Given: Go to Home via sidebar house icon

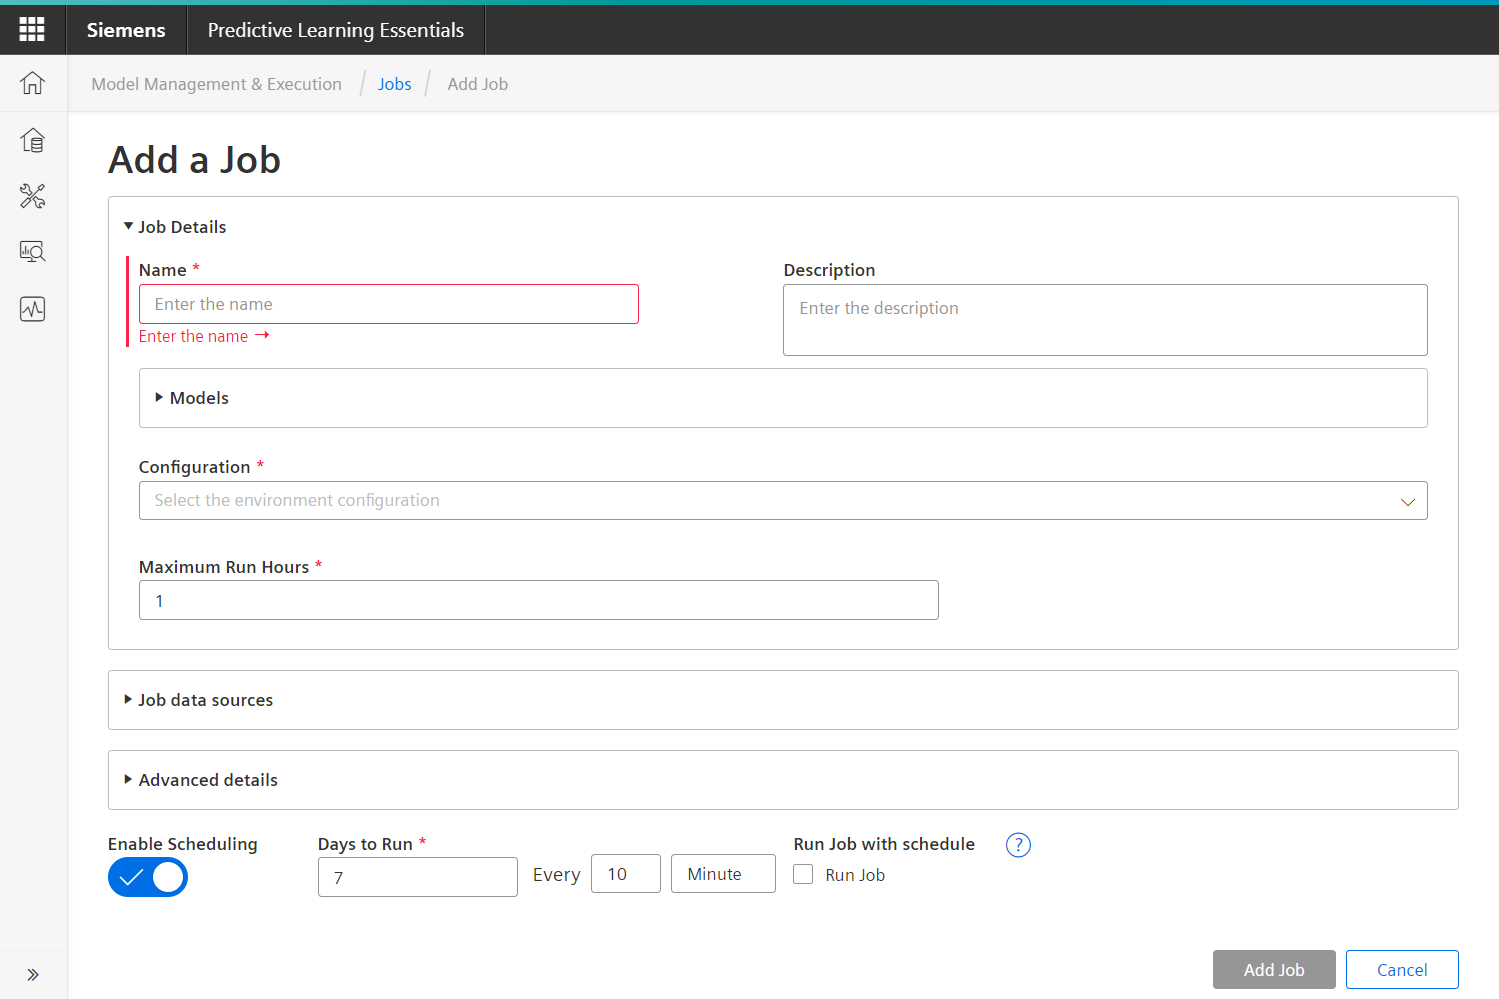Looking at the screenshot, I should pyautogui.click(x=33, y=83).
